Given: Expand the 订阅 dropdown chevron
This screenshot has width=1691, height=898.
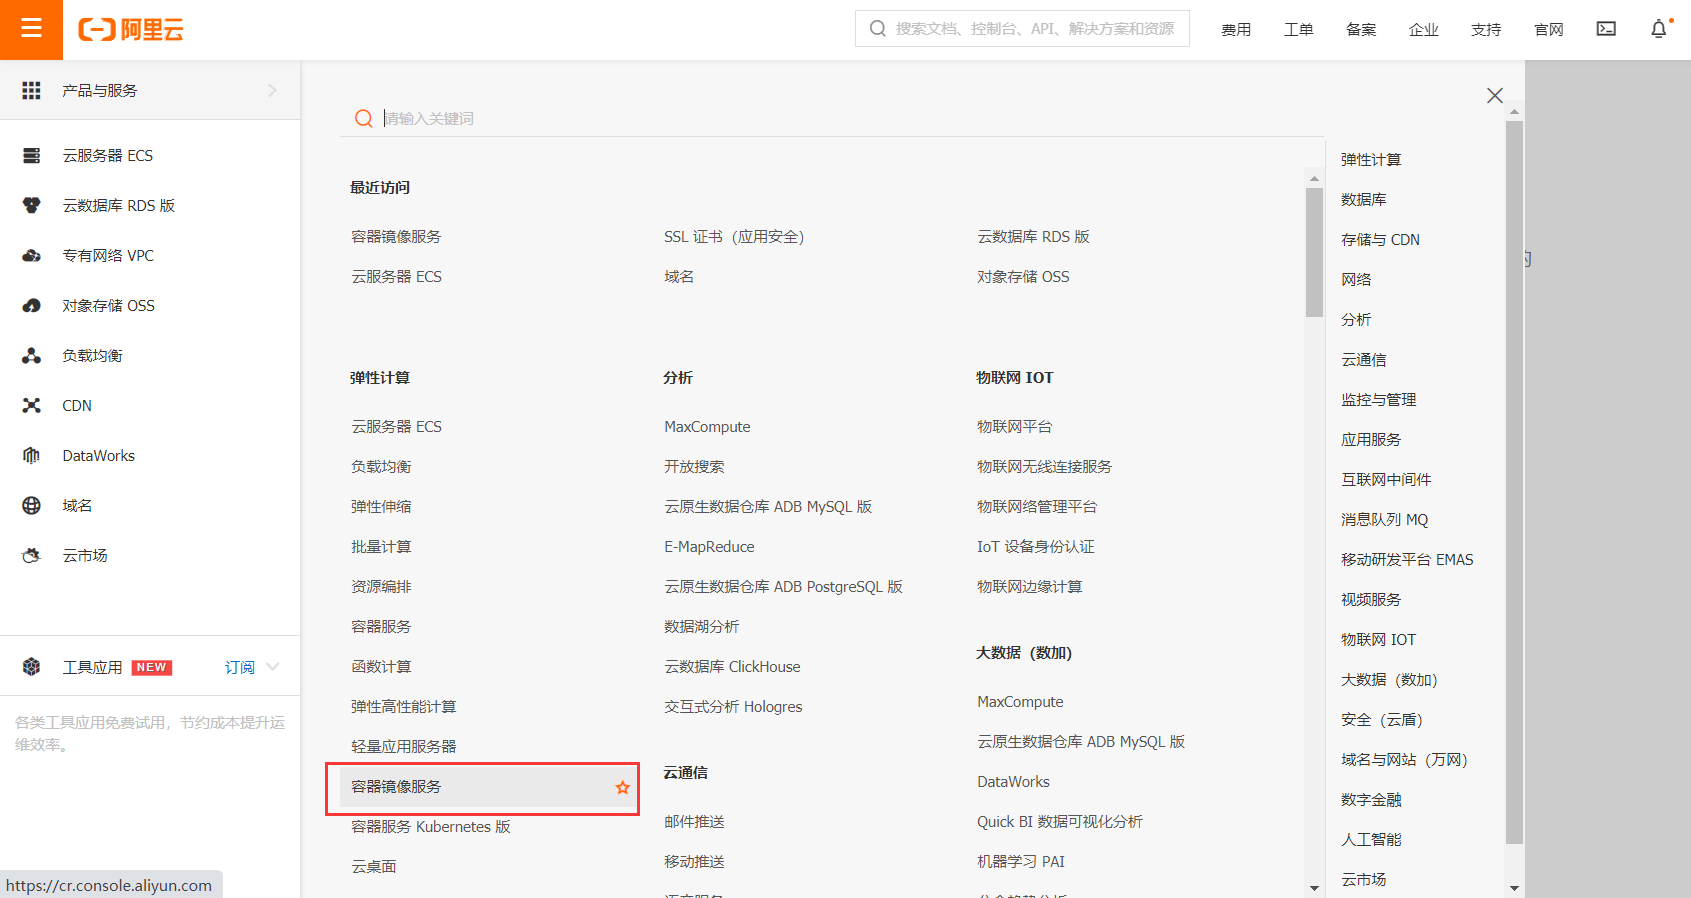Looking at the screenshot, I should tap(273, 667).
